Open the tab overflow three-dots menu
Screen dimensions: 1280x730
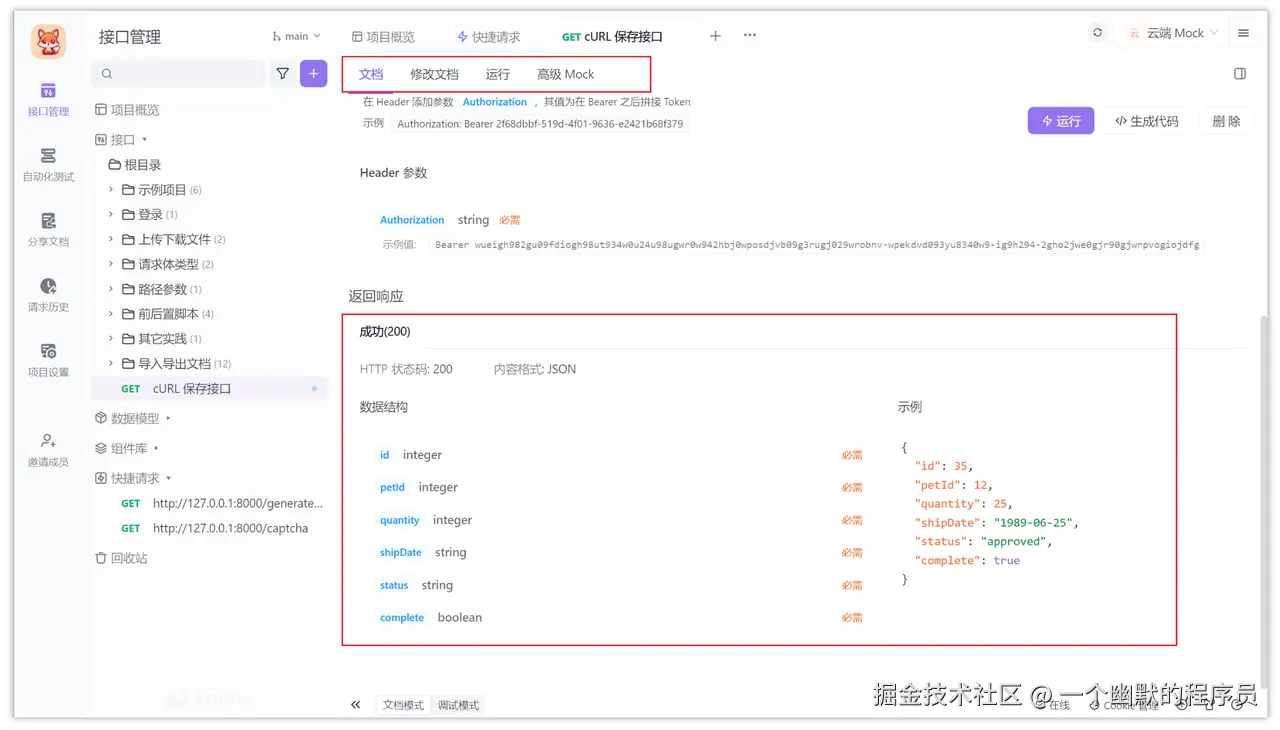[750, 36]
